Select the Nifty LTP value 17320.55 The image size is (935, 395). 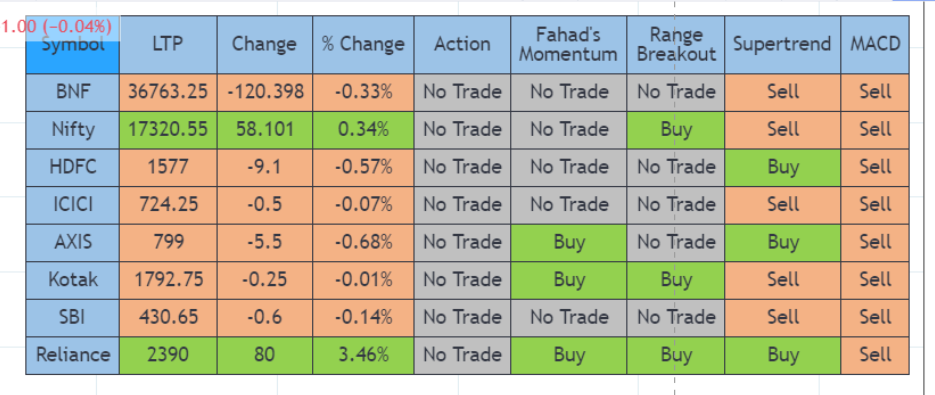(x=168, y=130)
